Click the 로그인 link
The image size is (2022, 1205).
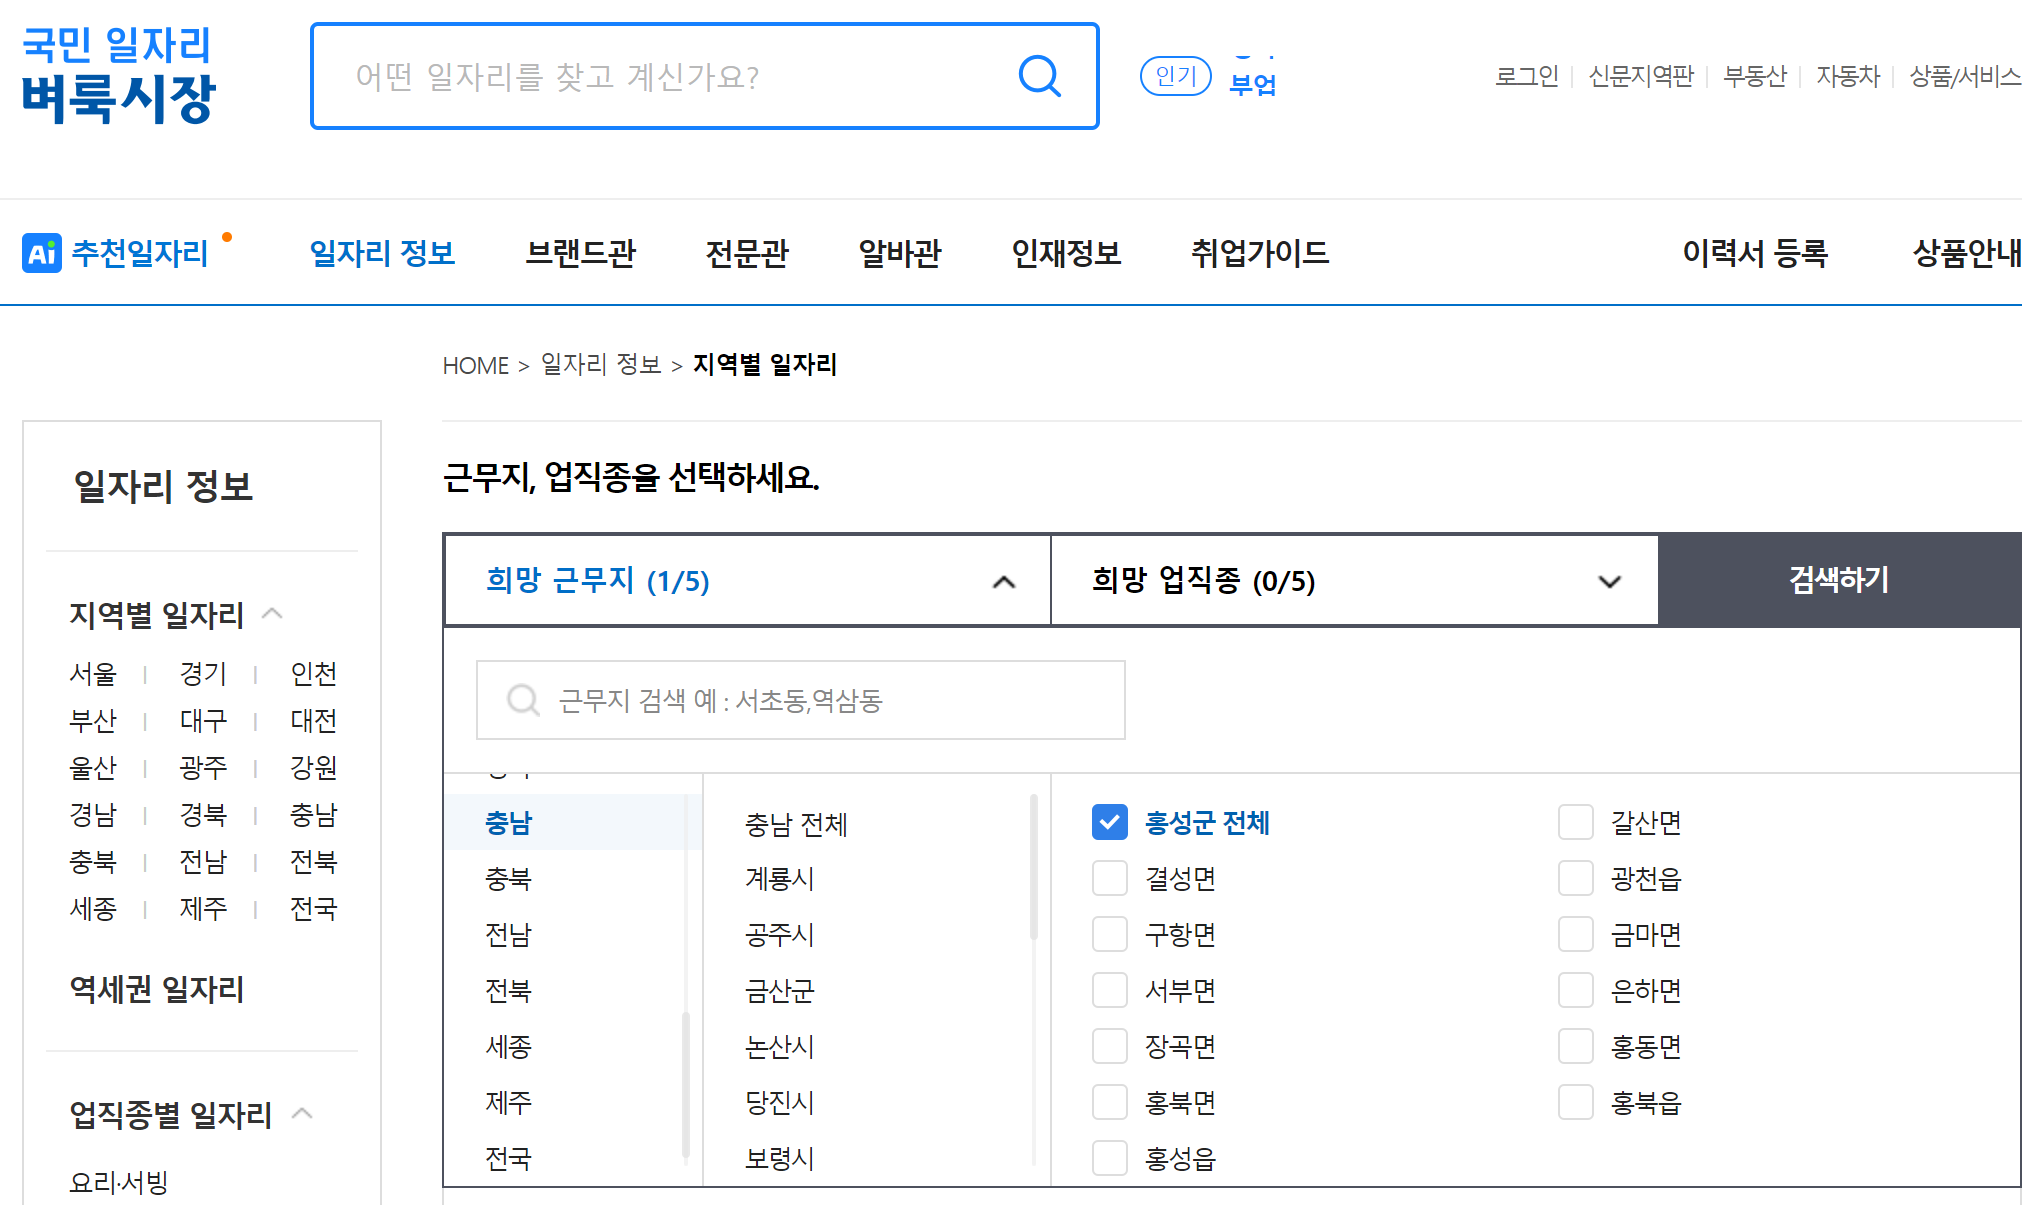click(x=1527, y=76)
